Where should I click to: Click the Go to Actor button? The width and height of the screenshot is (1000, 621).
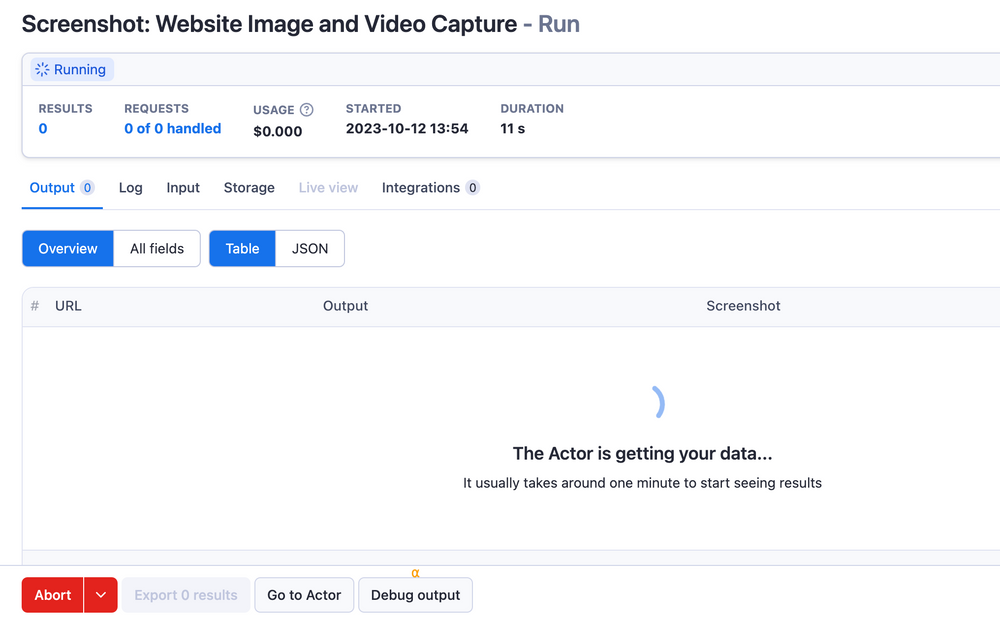point(304,595)
